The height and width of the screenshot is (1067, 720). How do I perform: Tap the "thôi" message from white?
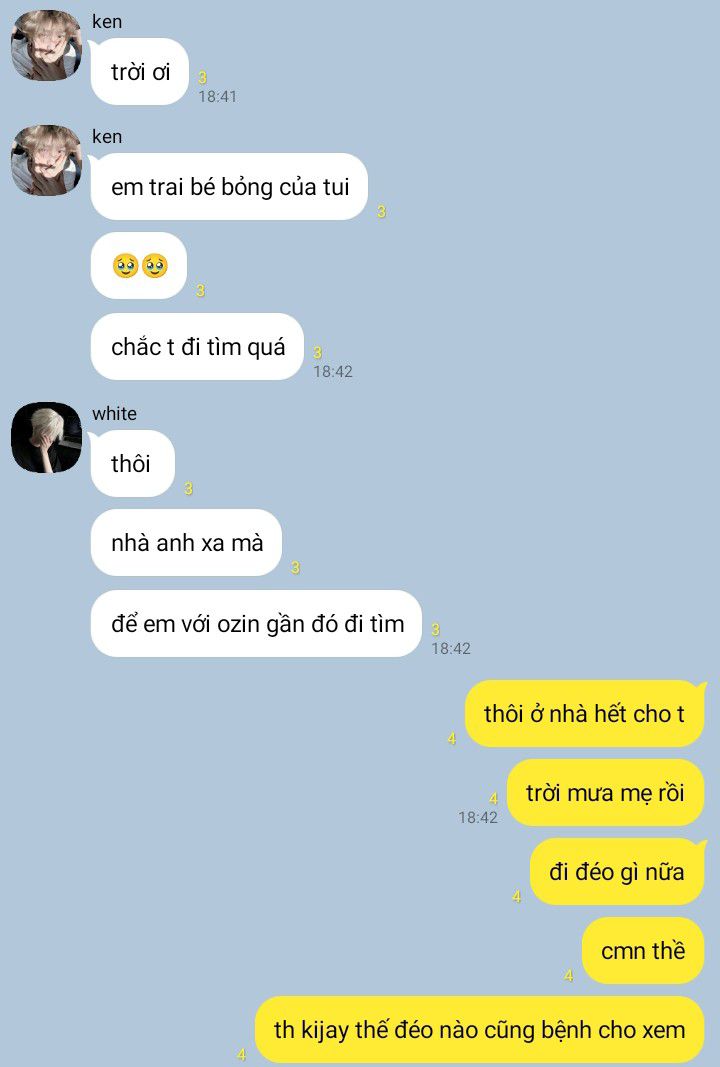click(133, 464)
